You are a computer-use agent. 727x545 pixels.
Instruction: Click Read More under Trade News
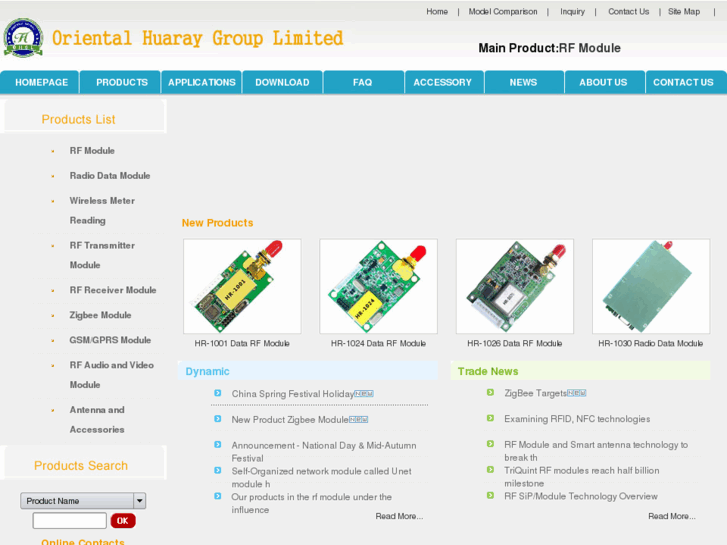point(672,516)
